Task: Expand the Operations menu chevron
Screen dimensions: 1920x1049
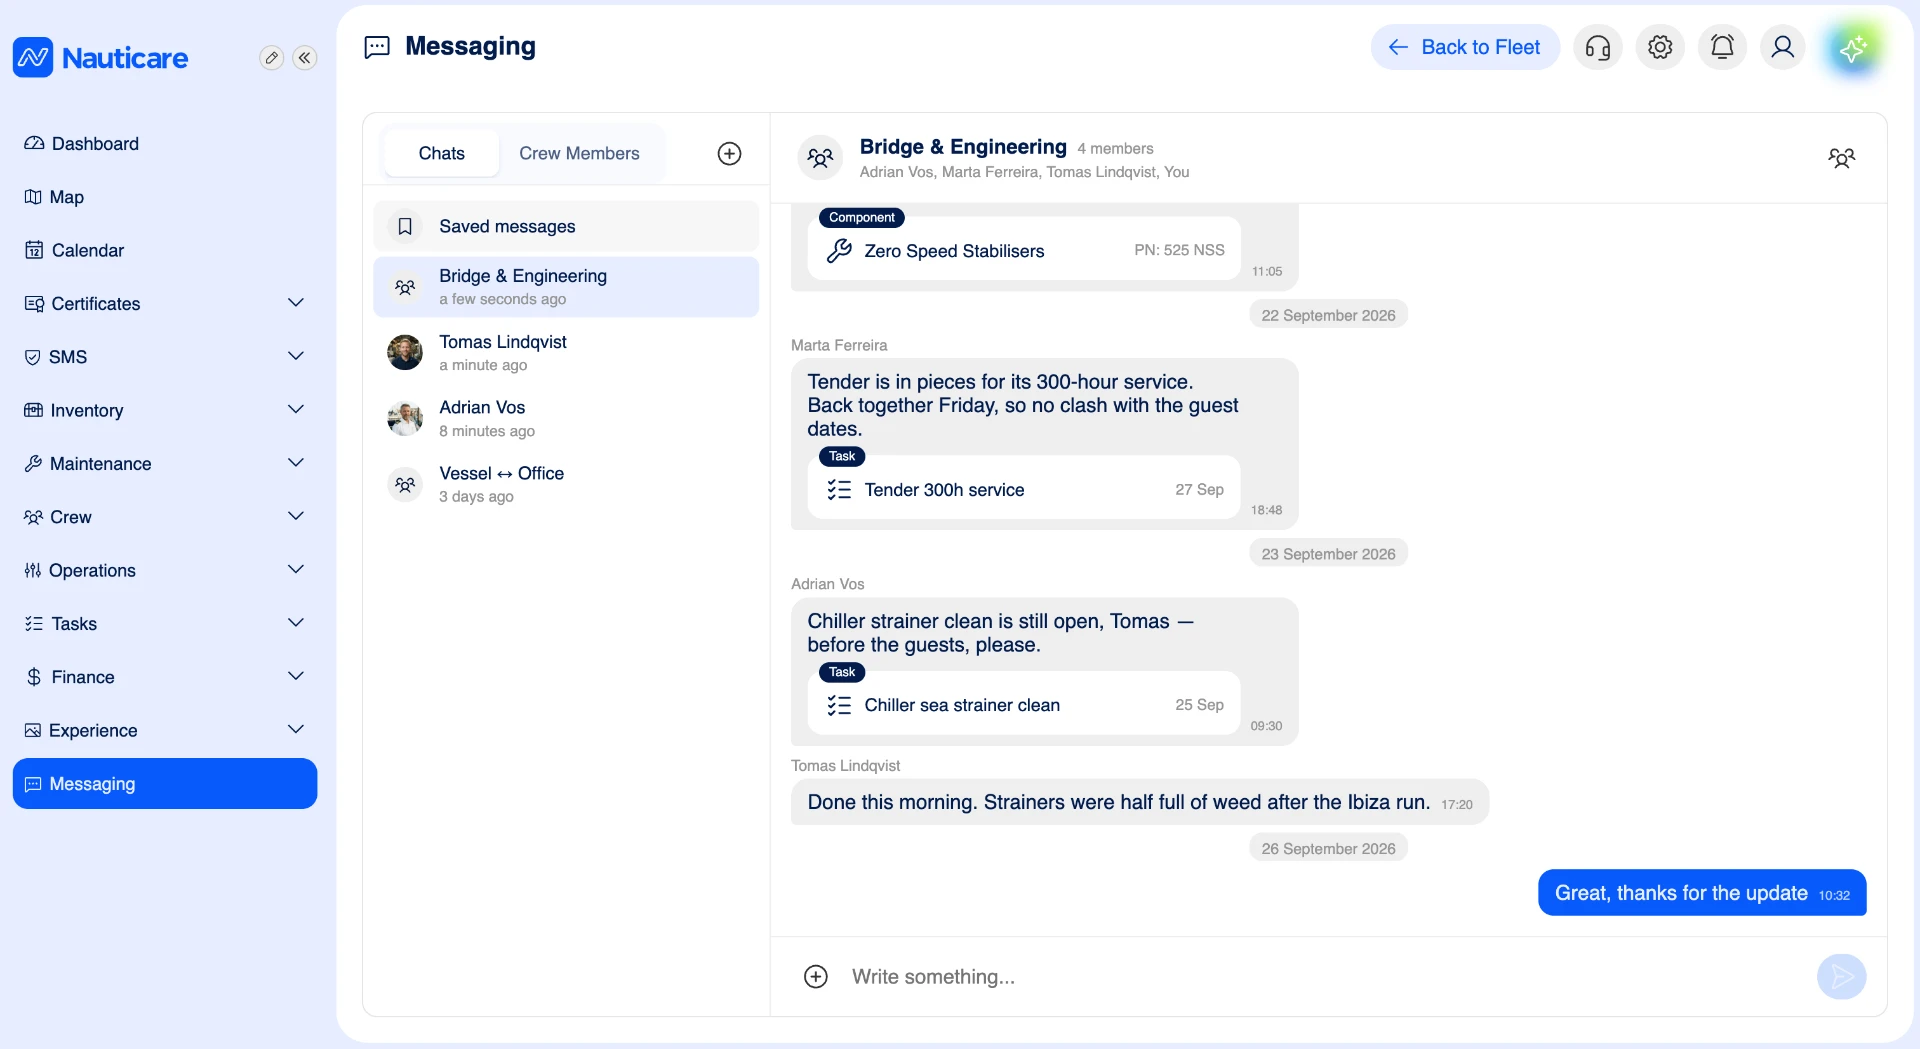Action: coord(296,569)
